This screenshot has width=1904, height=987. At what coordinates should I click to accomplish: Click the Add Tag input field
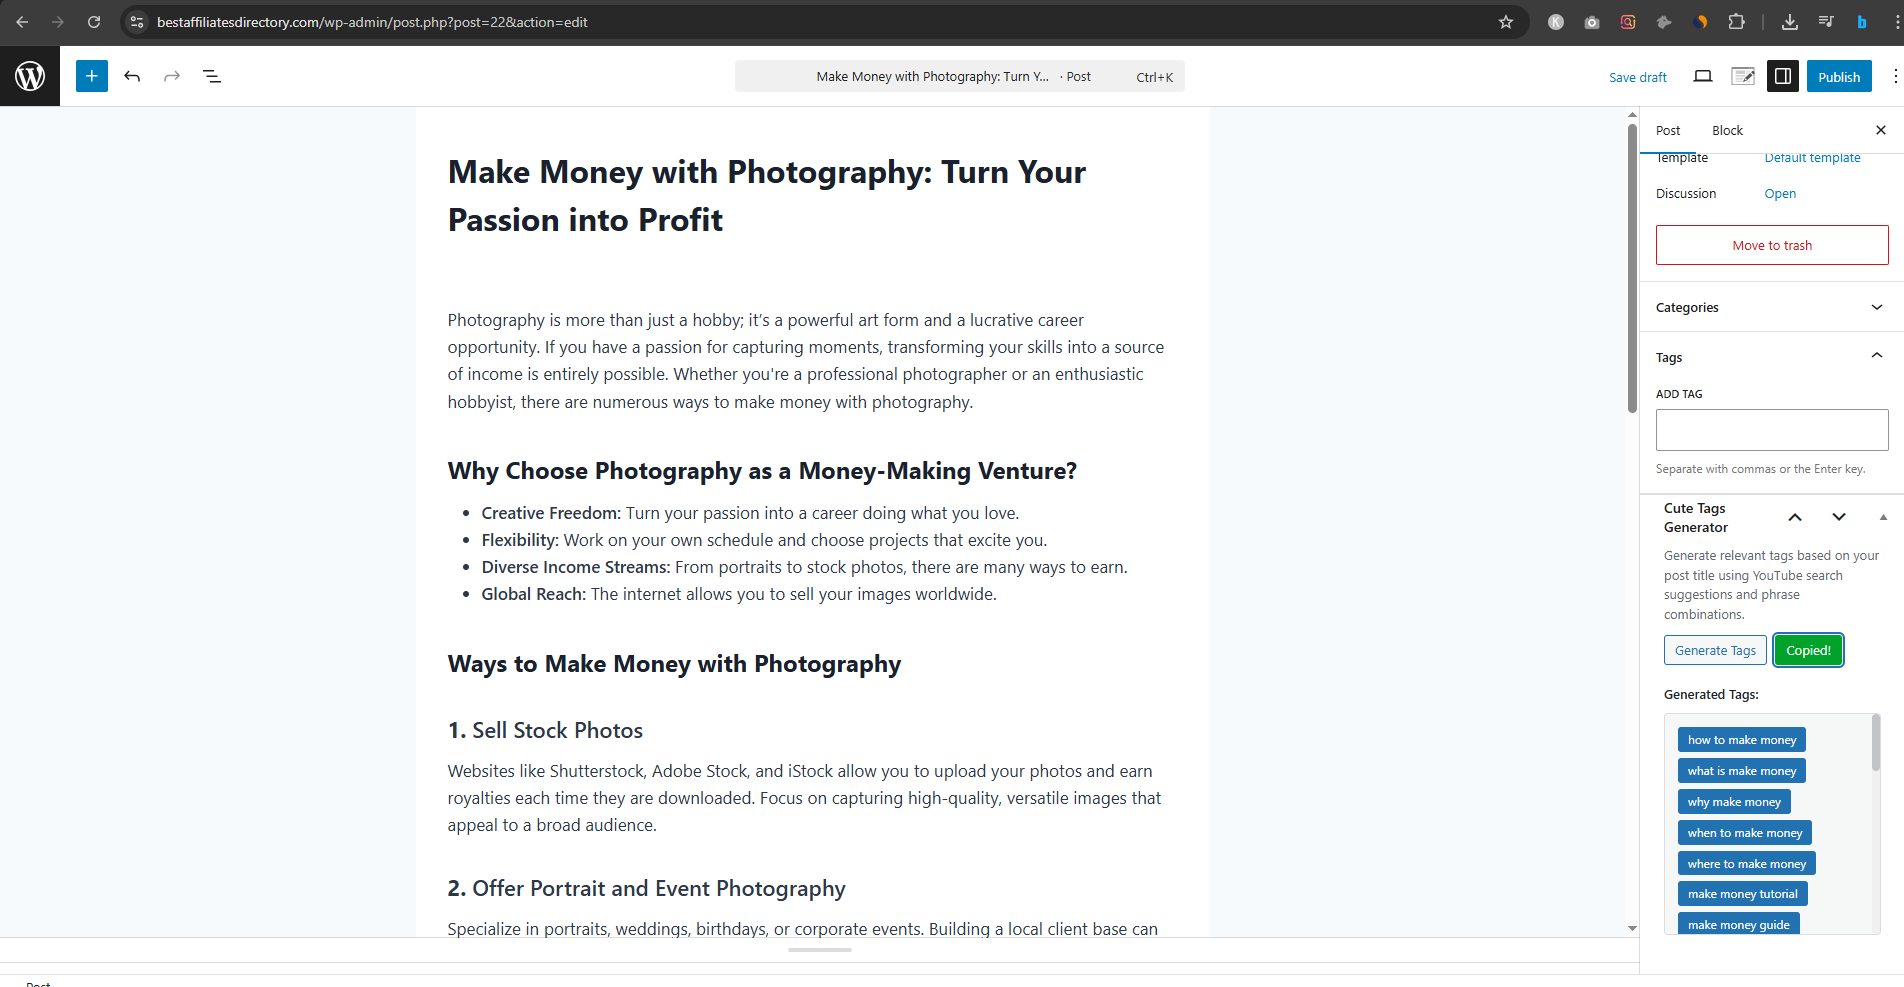(1771, 429)
